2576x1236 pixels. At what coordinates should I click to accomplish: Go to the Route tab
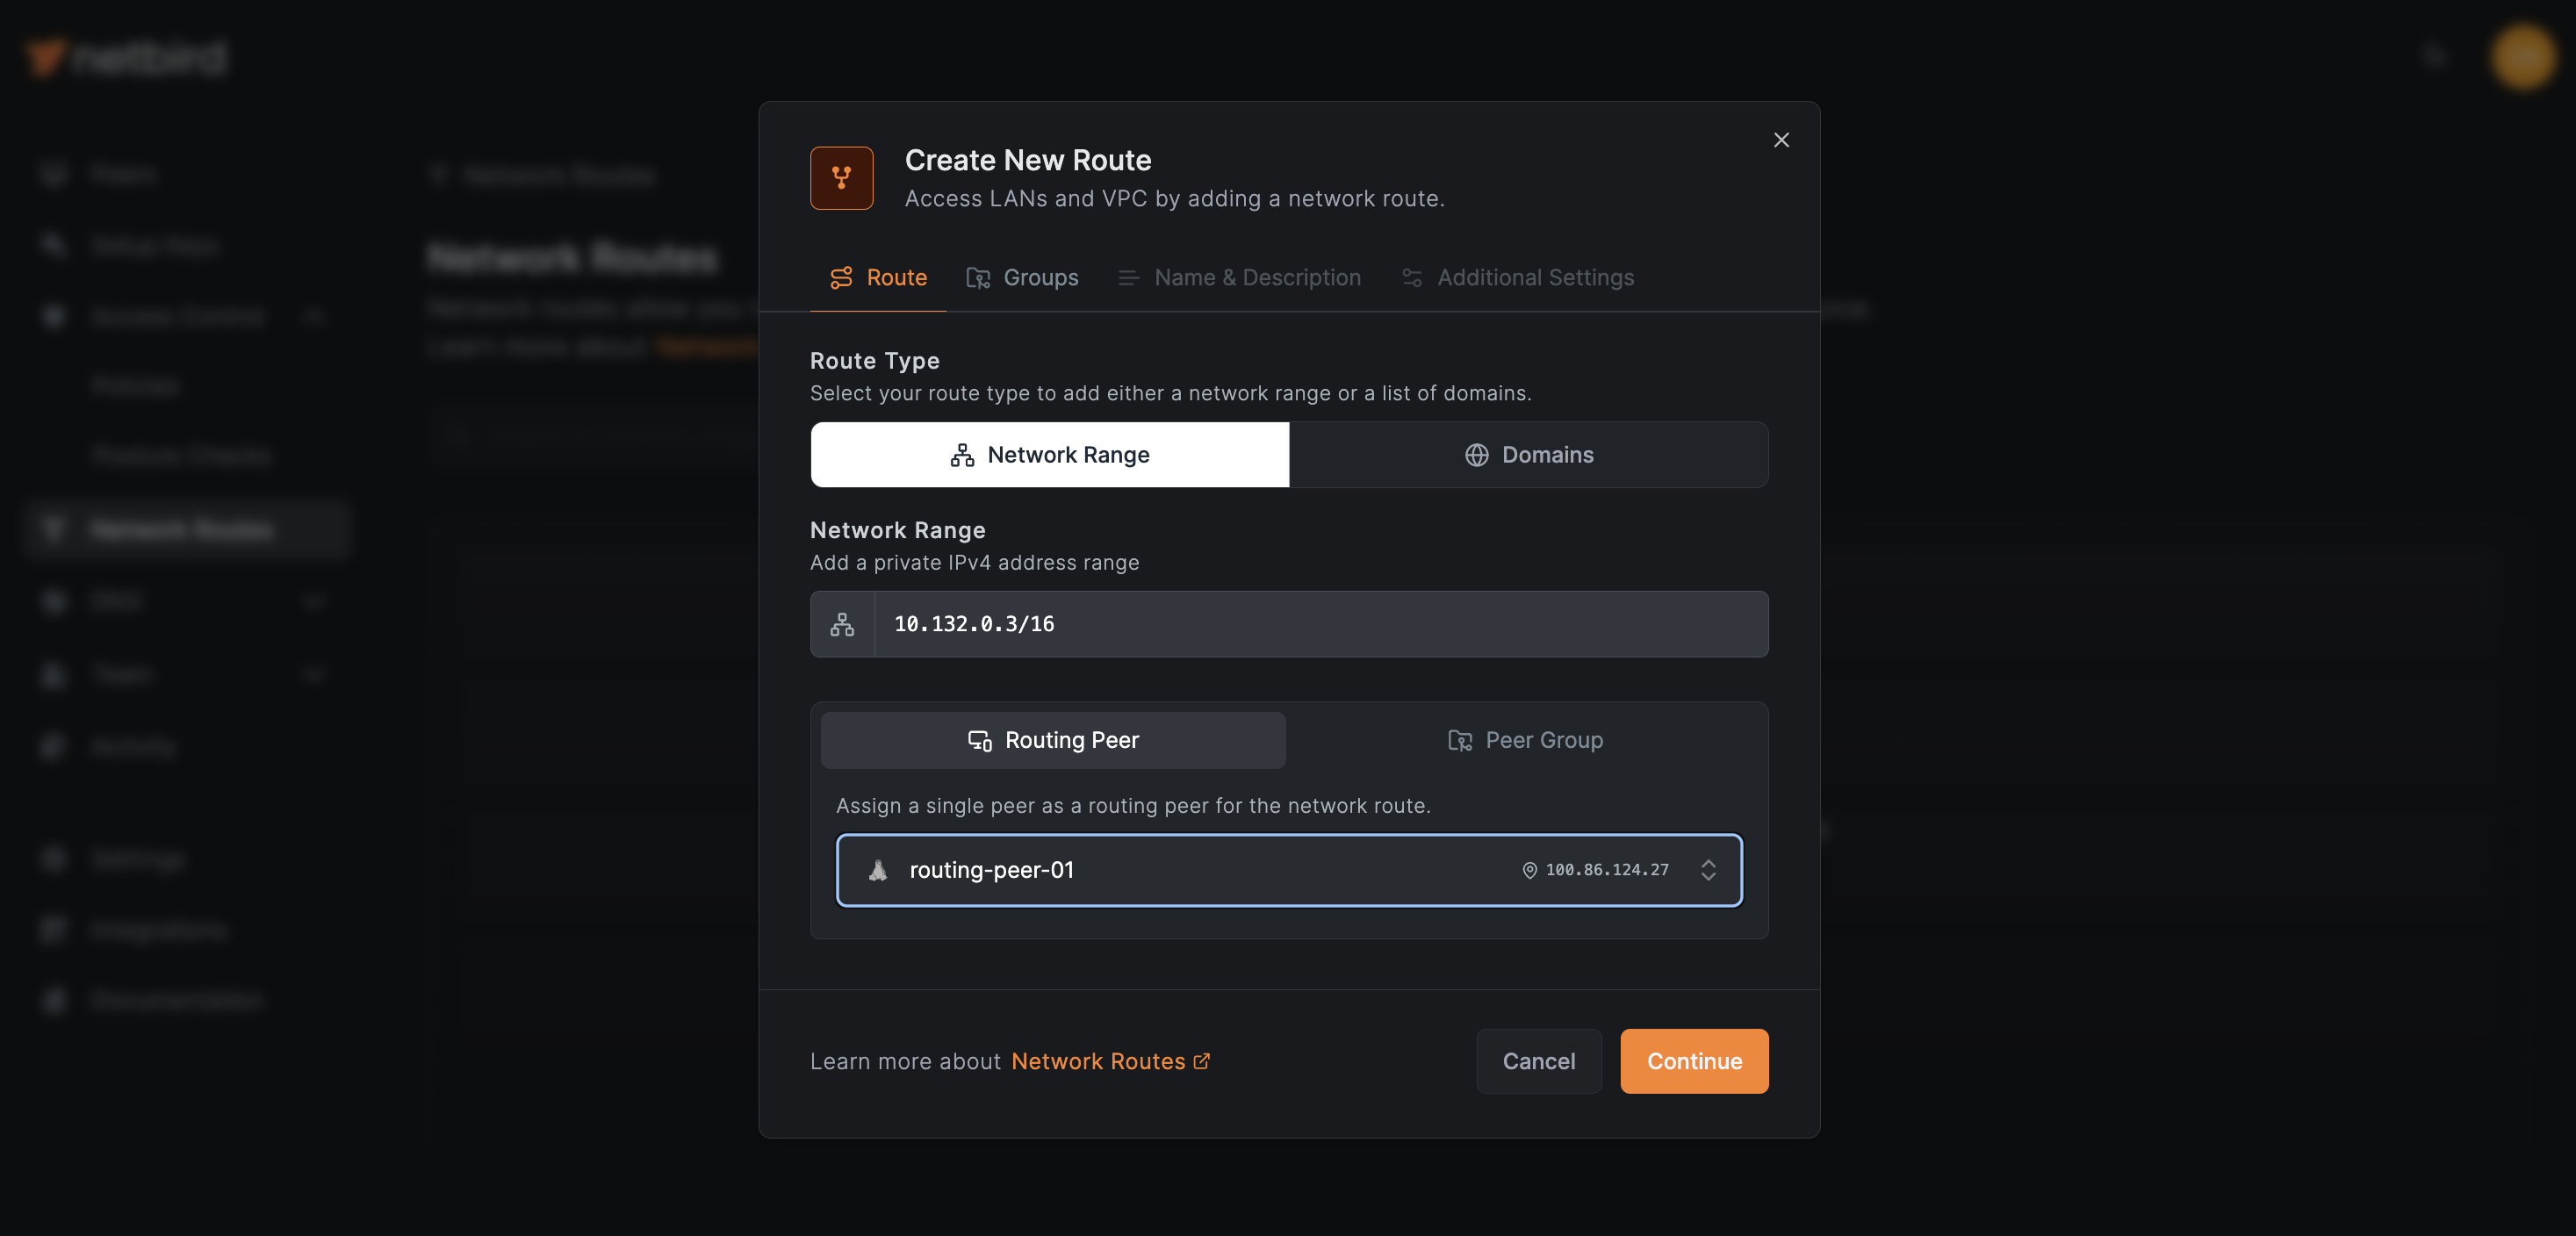(x=878, y=278)
